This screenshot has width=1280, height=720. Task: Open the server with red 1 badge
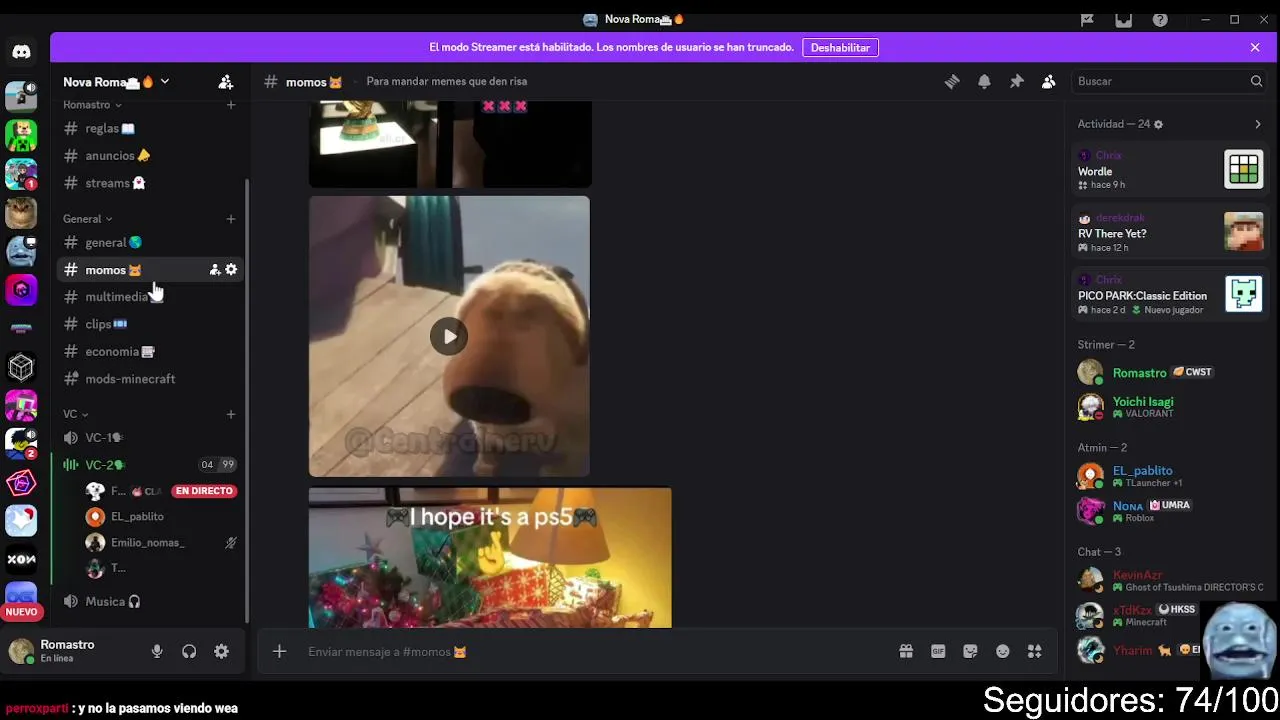click(x=21, y=174)
